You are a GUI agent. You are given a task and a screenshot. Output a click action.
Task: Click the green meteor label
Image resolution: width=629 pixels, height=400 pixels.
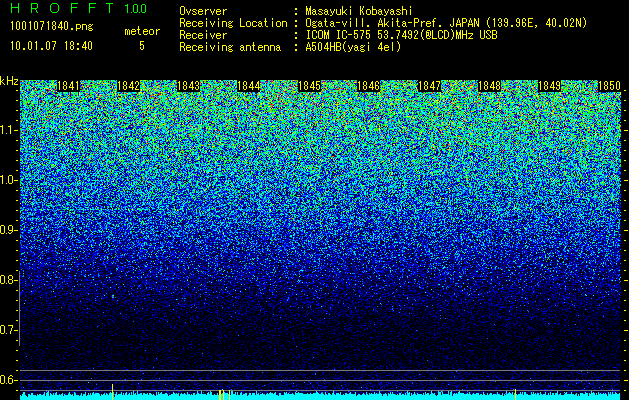pos(142,31)
